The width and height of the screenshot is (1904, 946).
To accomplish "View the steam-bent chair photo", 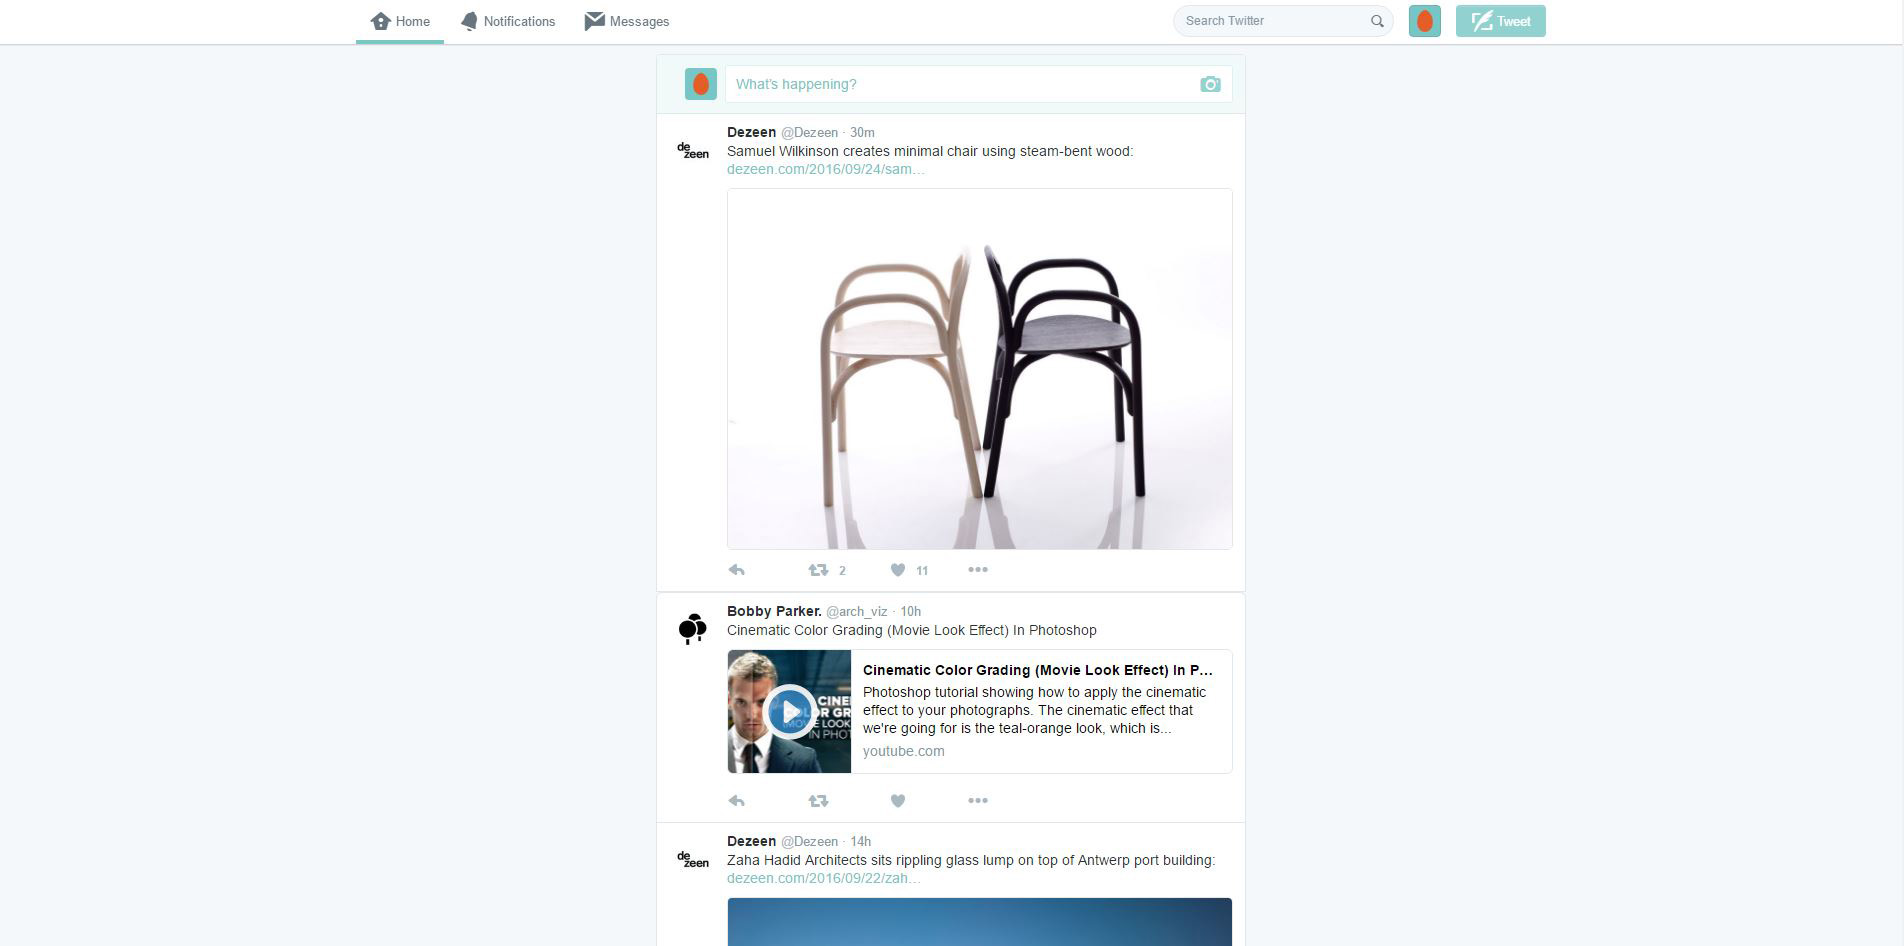I will [980, 369].
